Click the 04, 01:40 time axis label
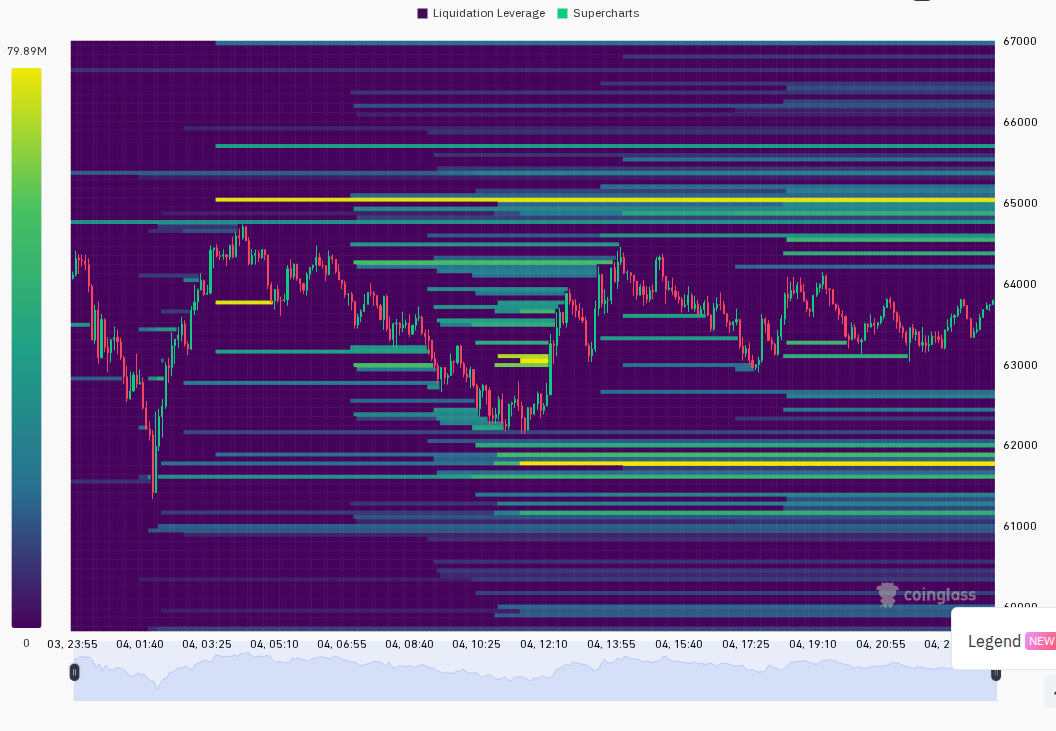 [x=139, y=644]
